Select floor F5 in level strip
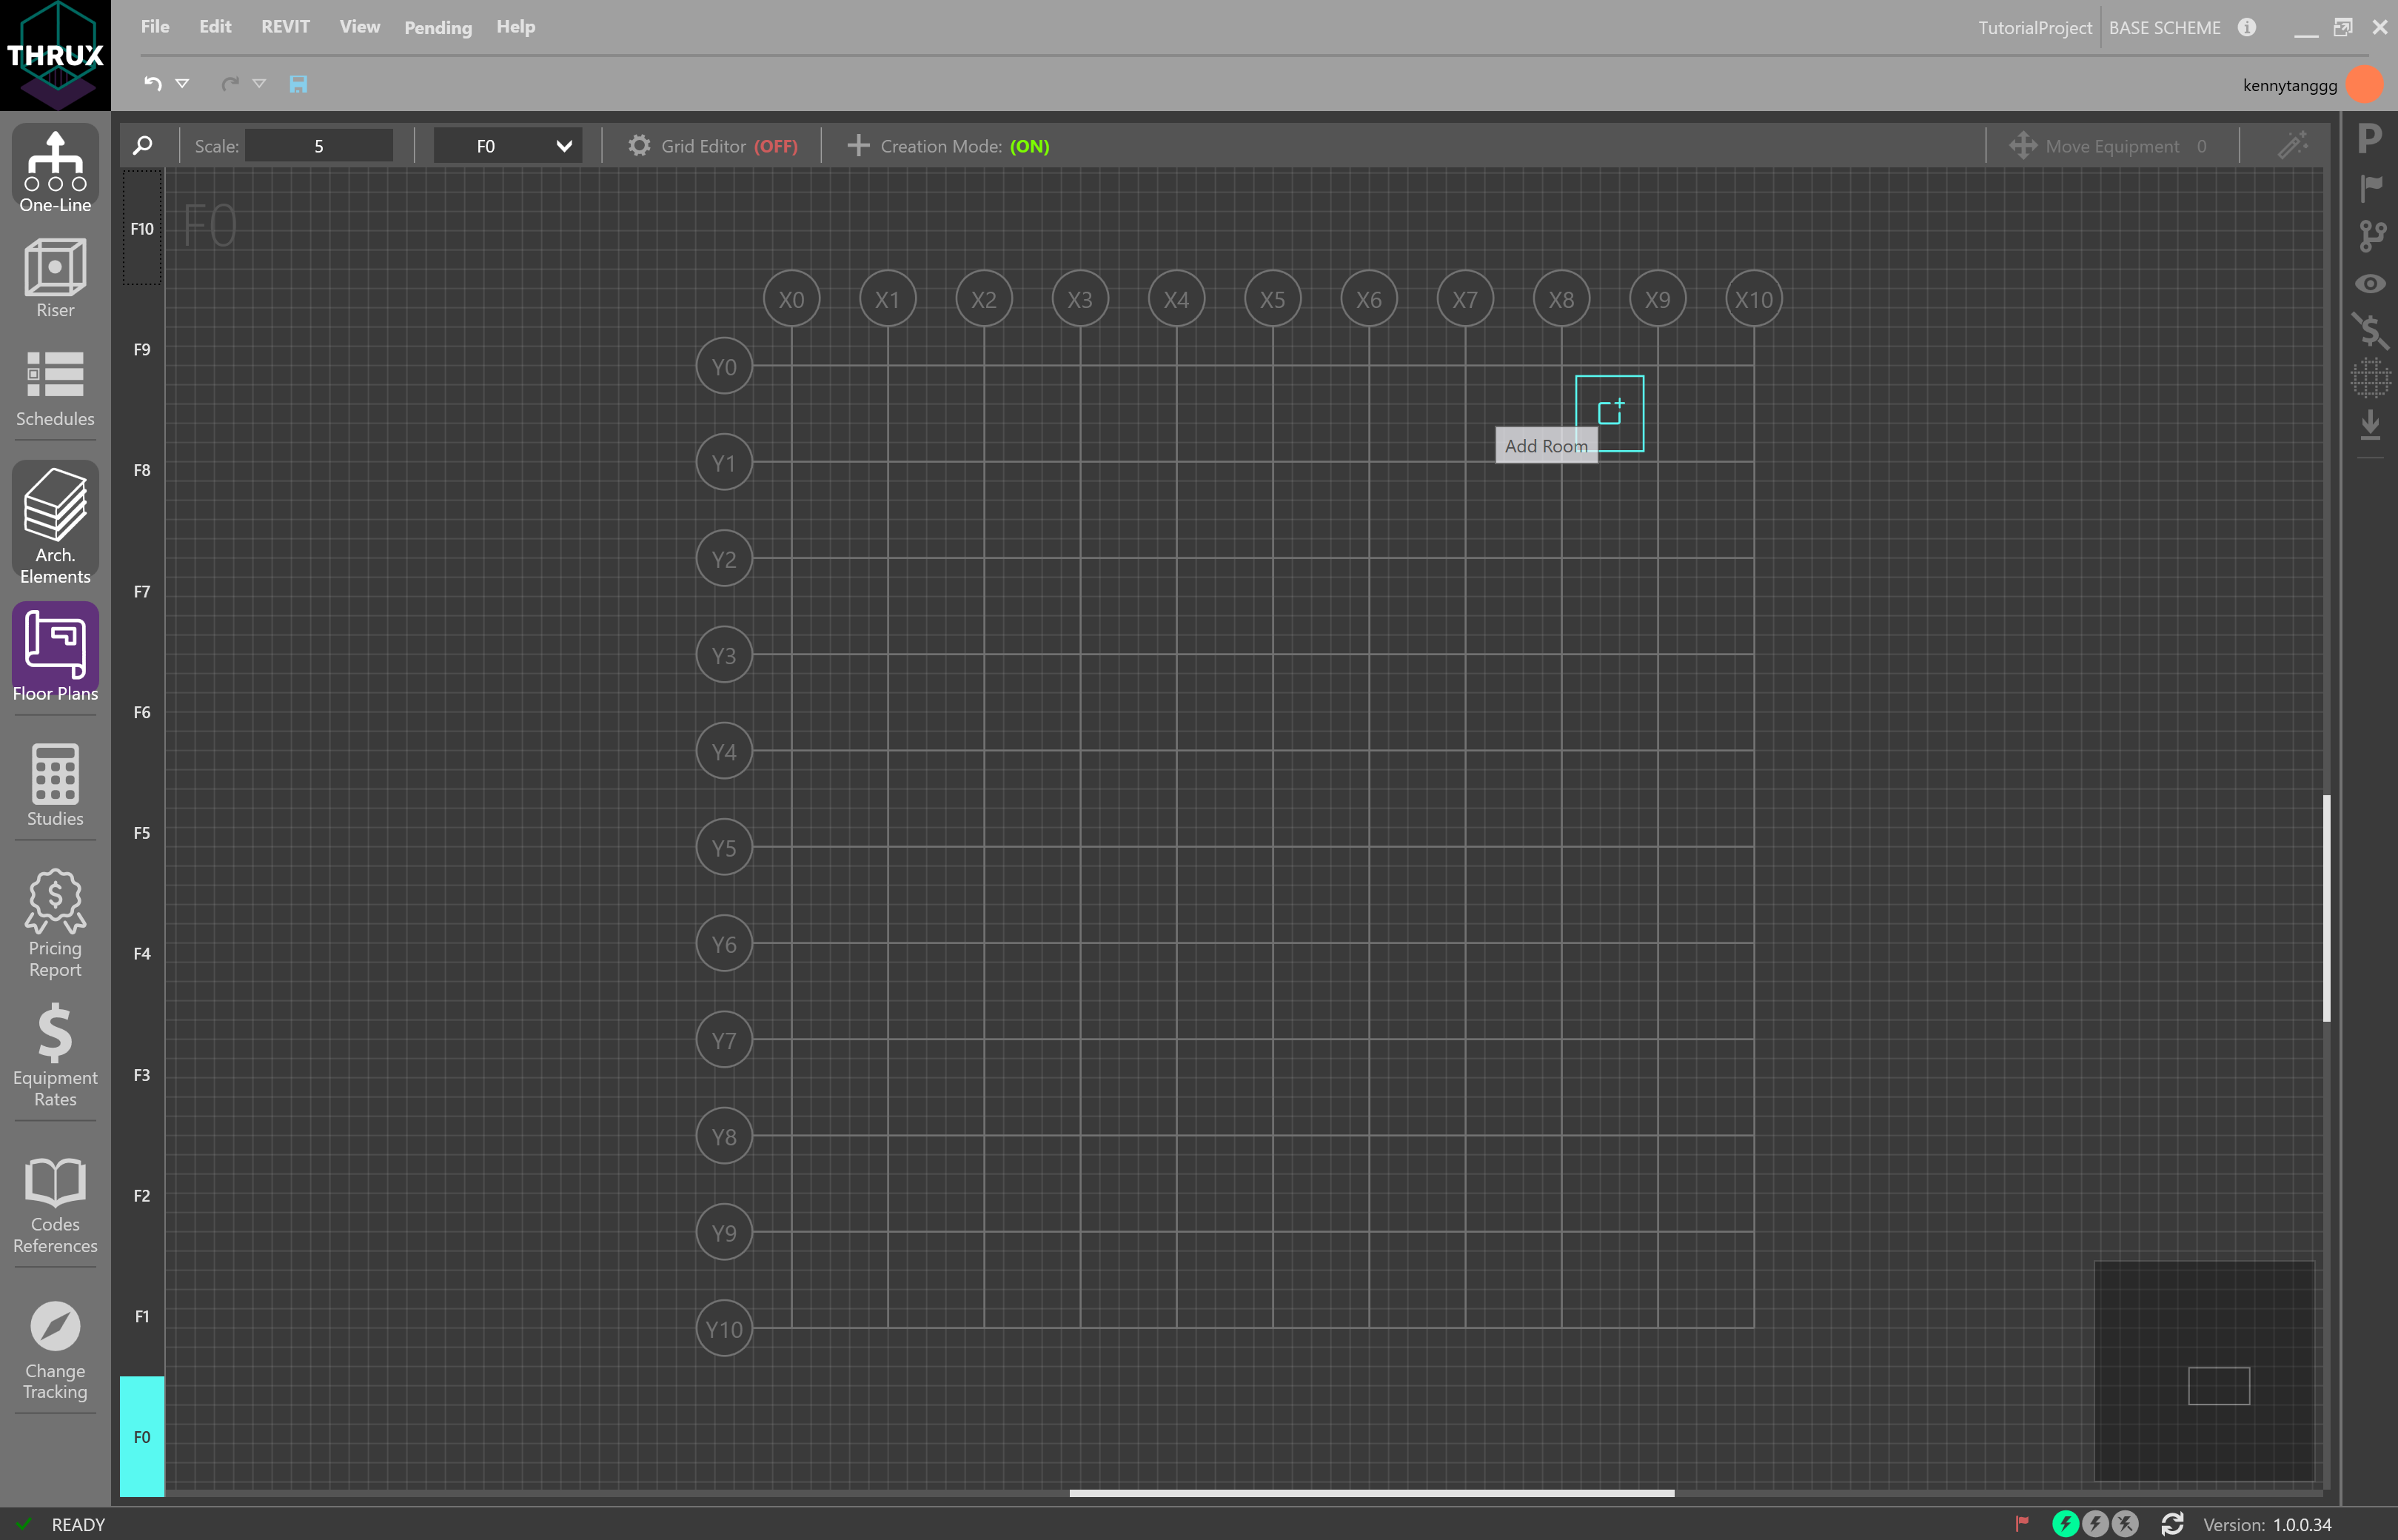The width and height of the screenshot is (2398, 1540). (142, 833)
